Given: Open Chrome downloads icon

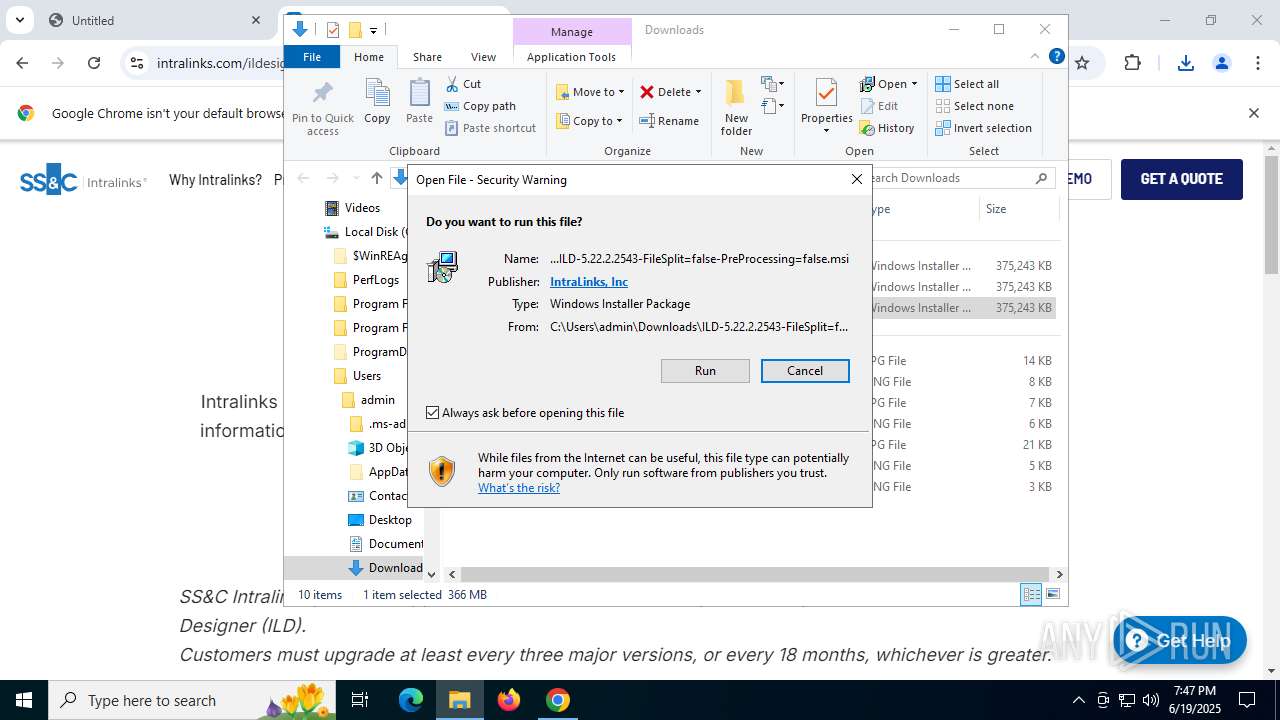Looking at the screenshot, I should [x=1186, y=63].
